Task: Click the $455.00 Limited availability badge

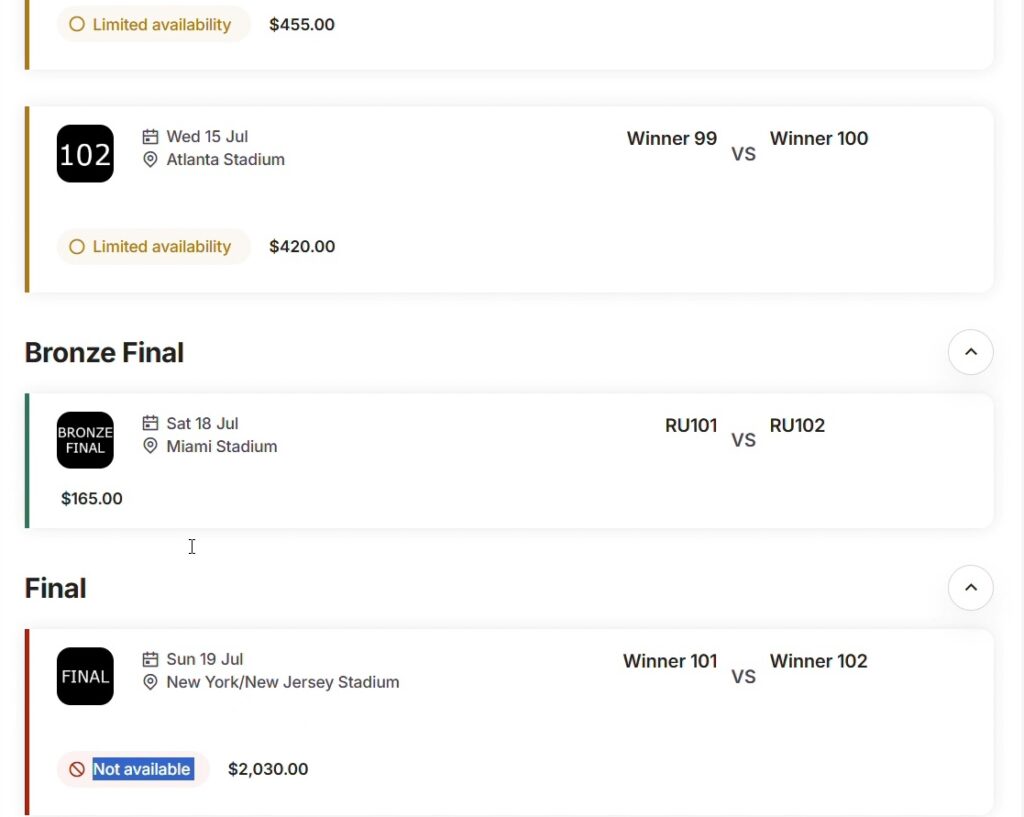Action: (153, 25)
